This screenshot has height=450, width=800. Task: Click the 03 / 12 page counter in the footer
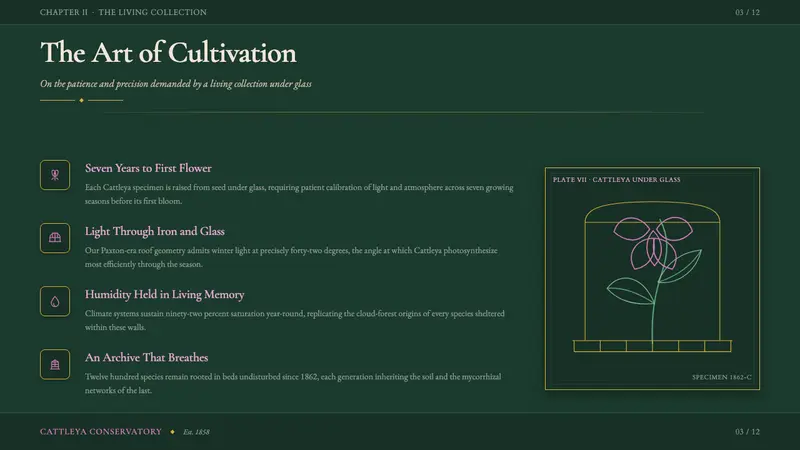coord(747,432)
